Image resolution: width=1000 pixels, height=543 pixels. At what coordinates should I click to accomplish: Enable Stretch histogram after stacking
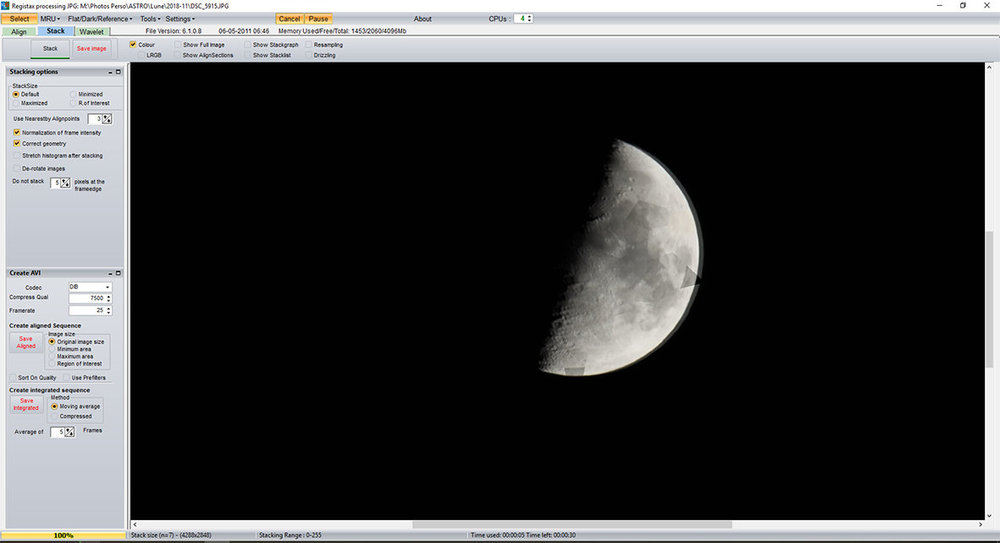pos(16,156)
